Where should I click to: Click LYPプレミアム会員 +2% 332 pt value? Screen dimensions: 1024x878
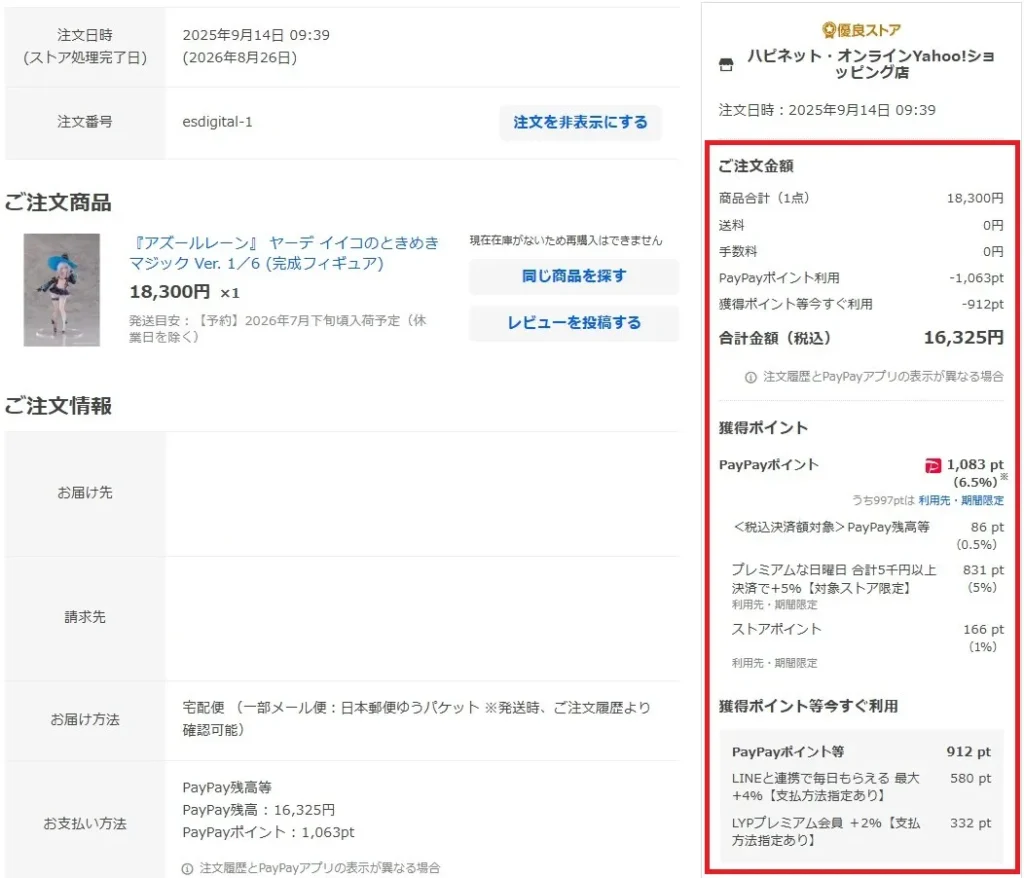[970, 823]
